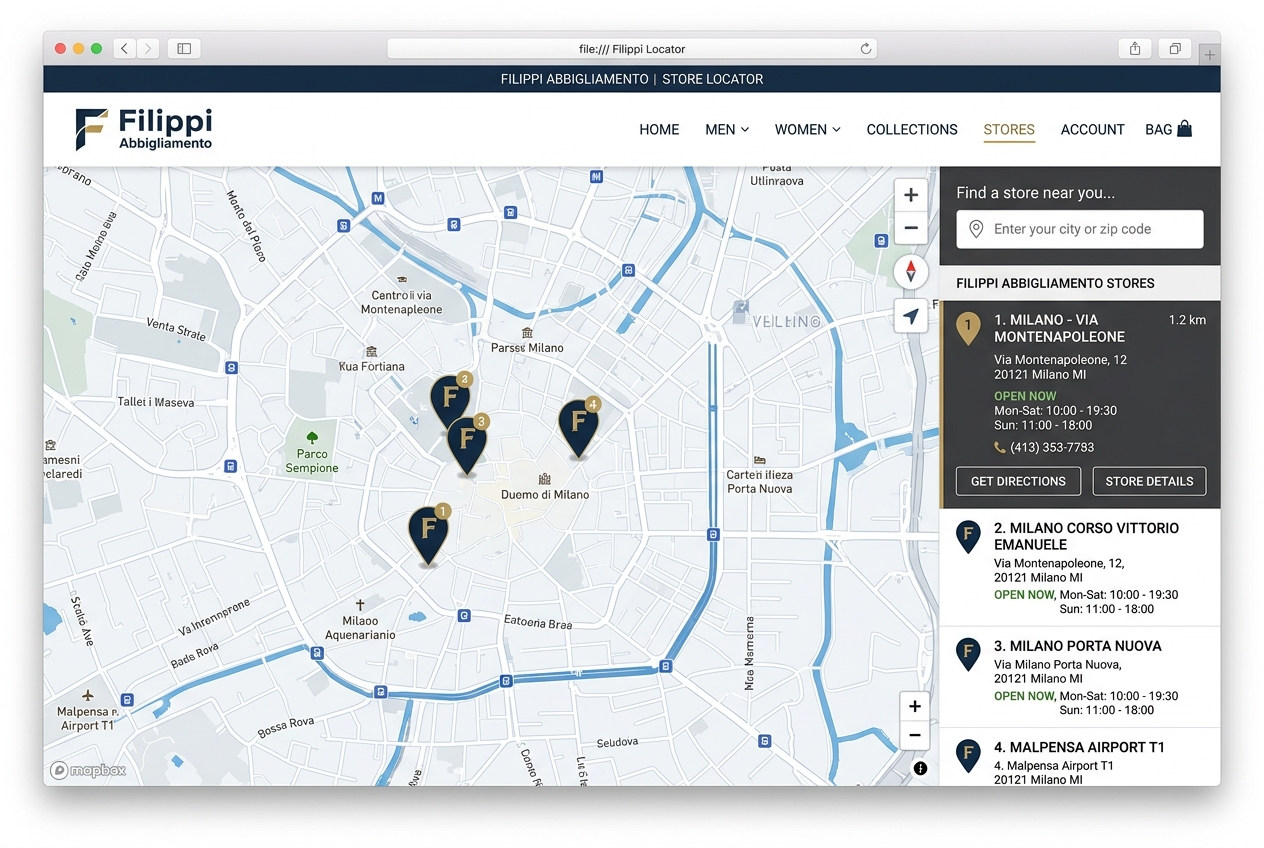Screen dimensions: 1264x848
Task: Zoom in with bottom map plus button
Action: (x=914, y=706)
